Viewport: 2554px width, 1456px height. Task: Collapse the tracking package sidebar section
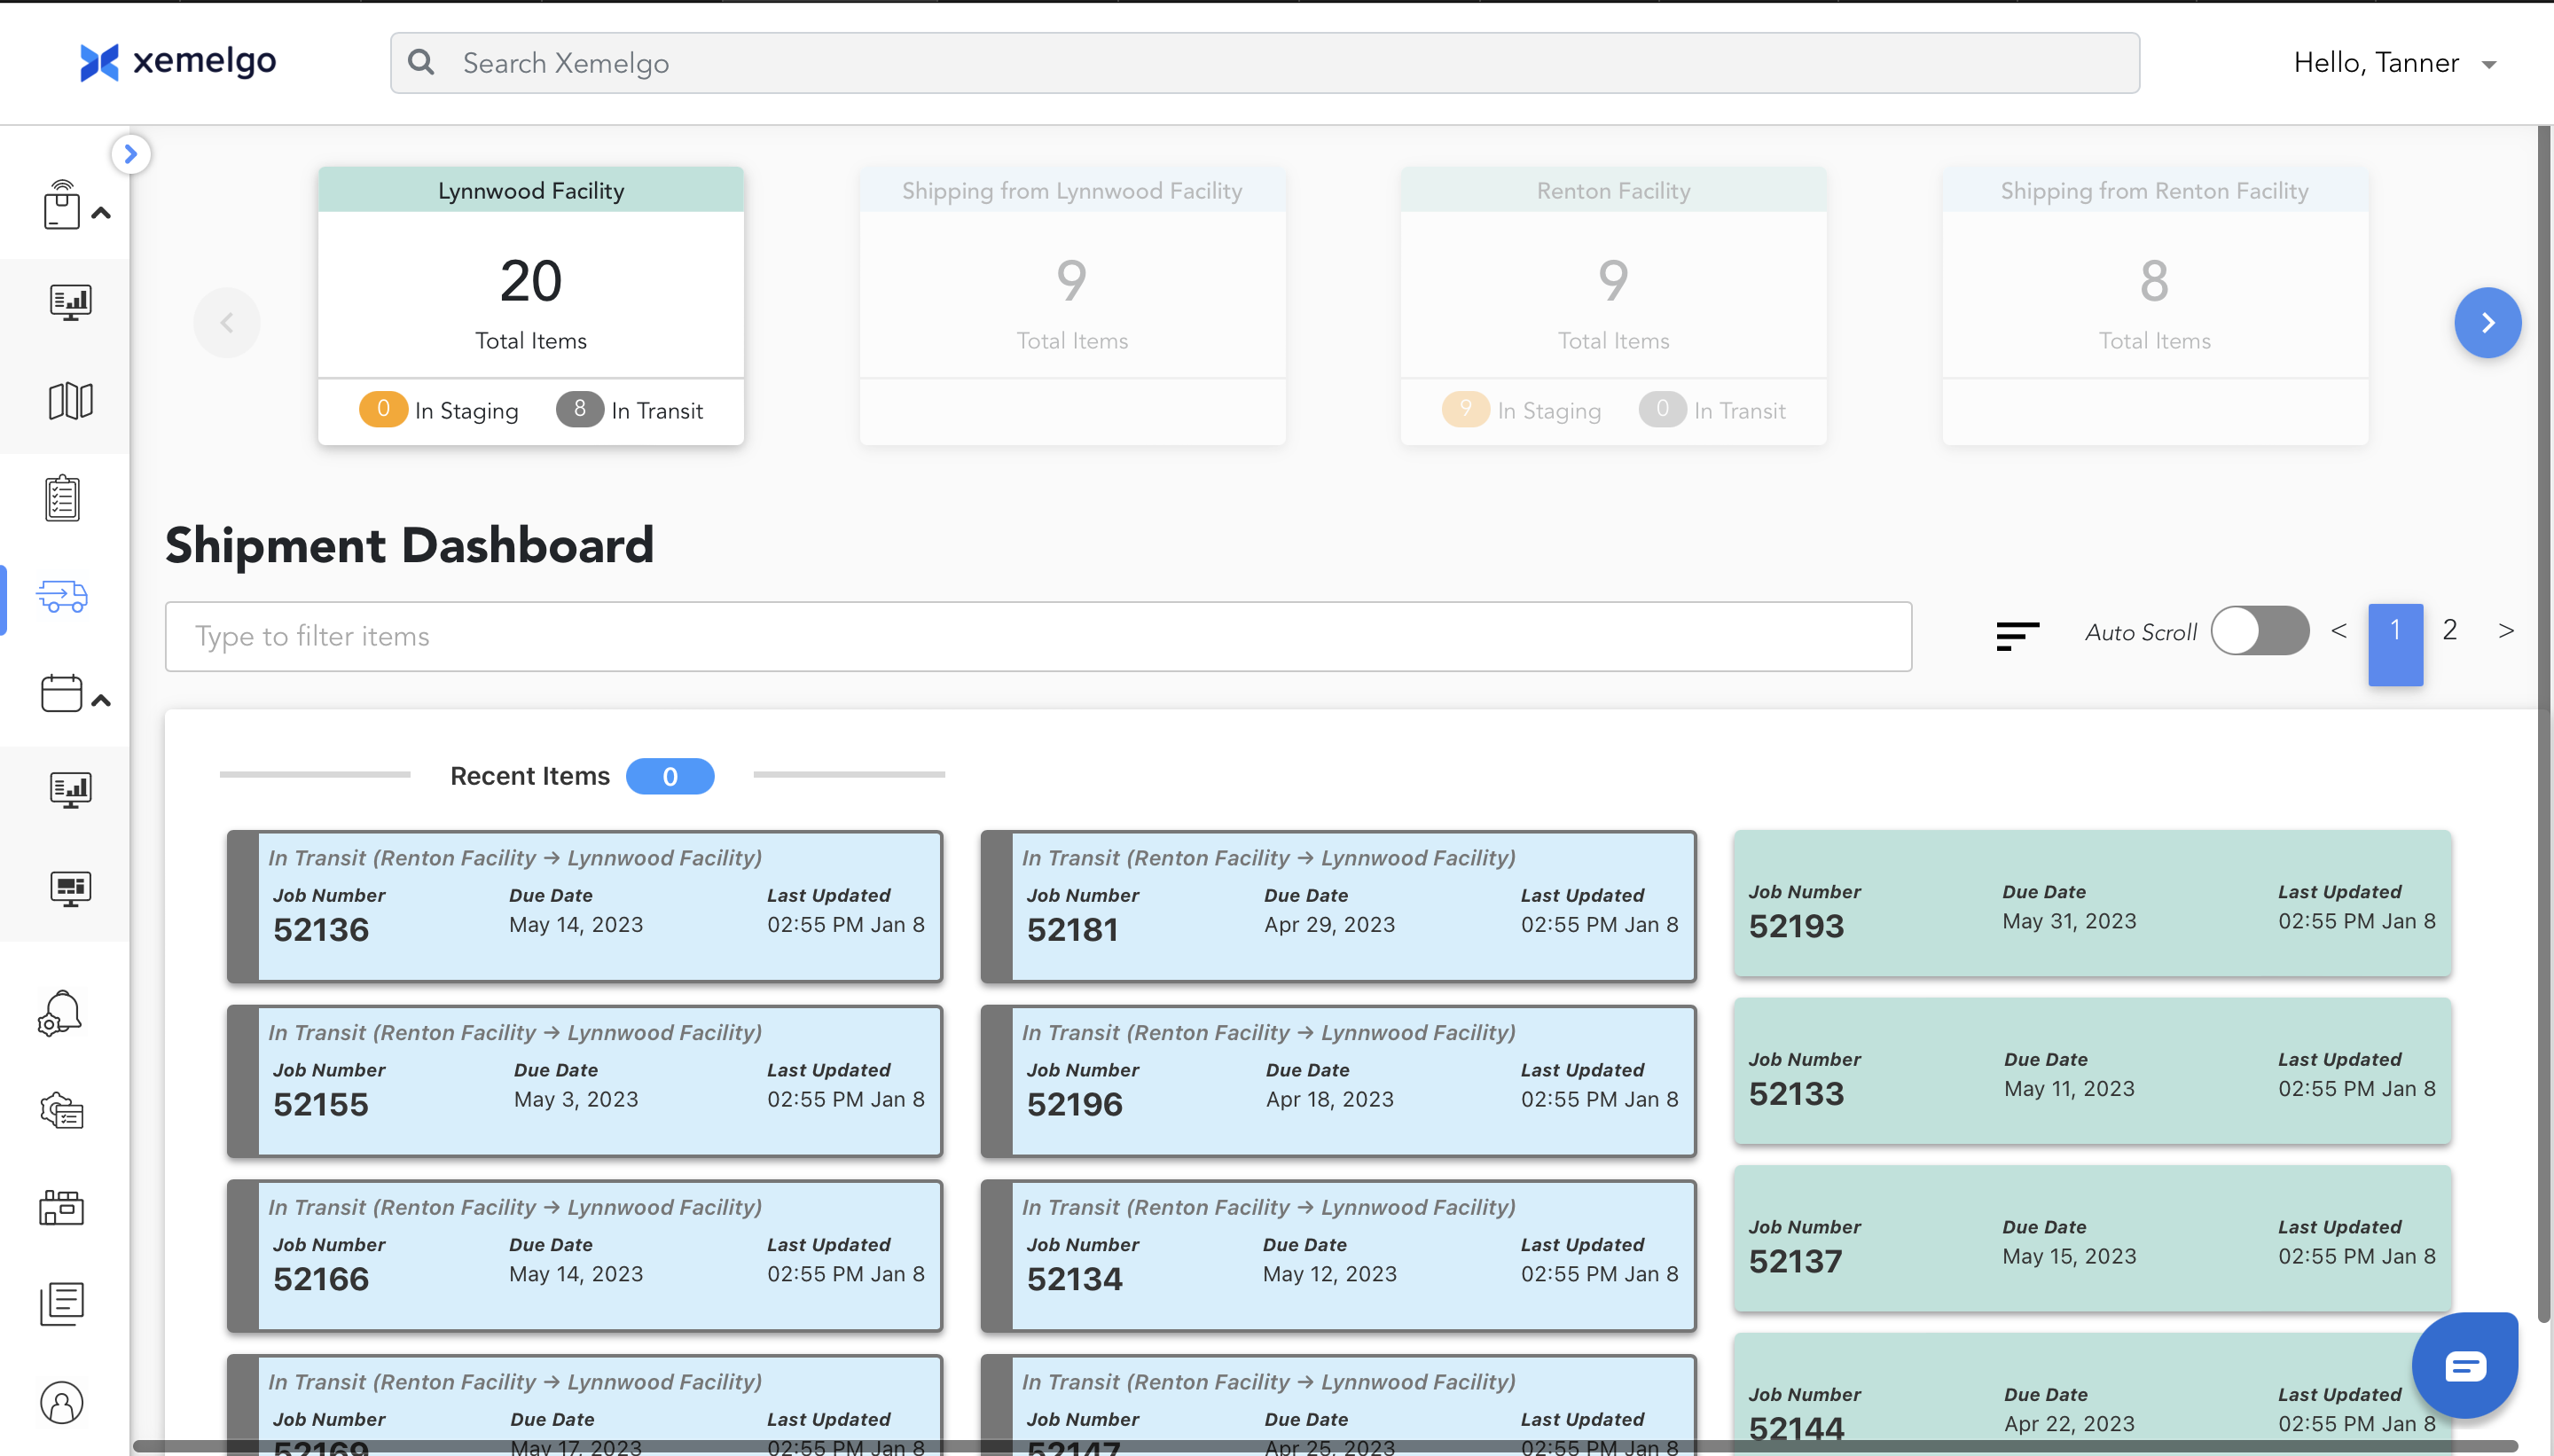100,213
